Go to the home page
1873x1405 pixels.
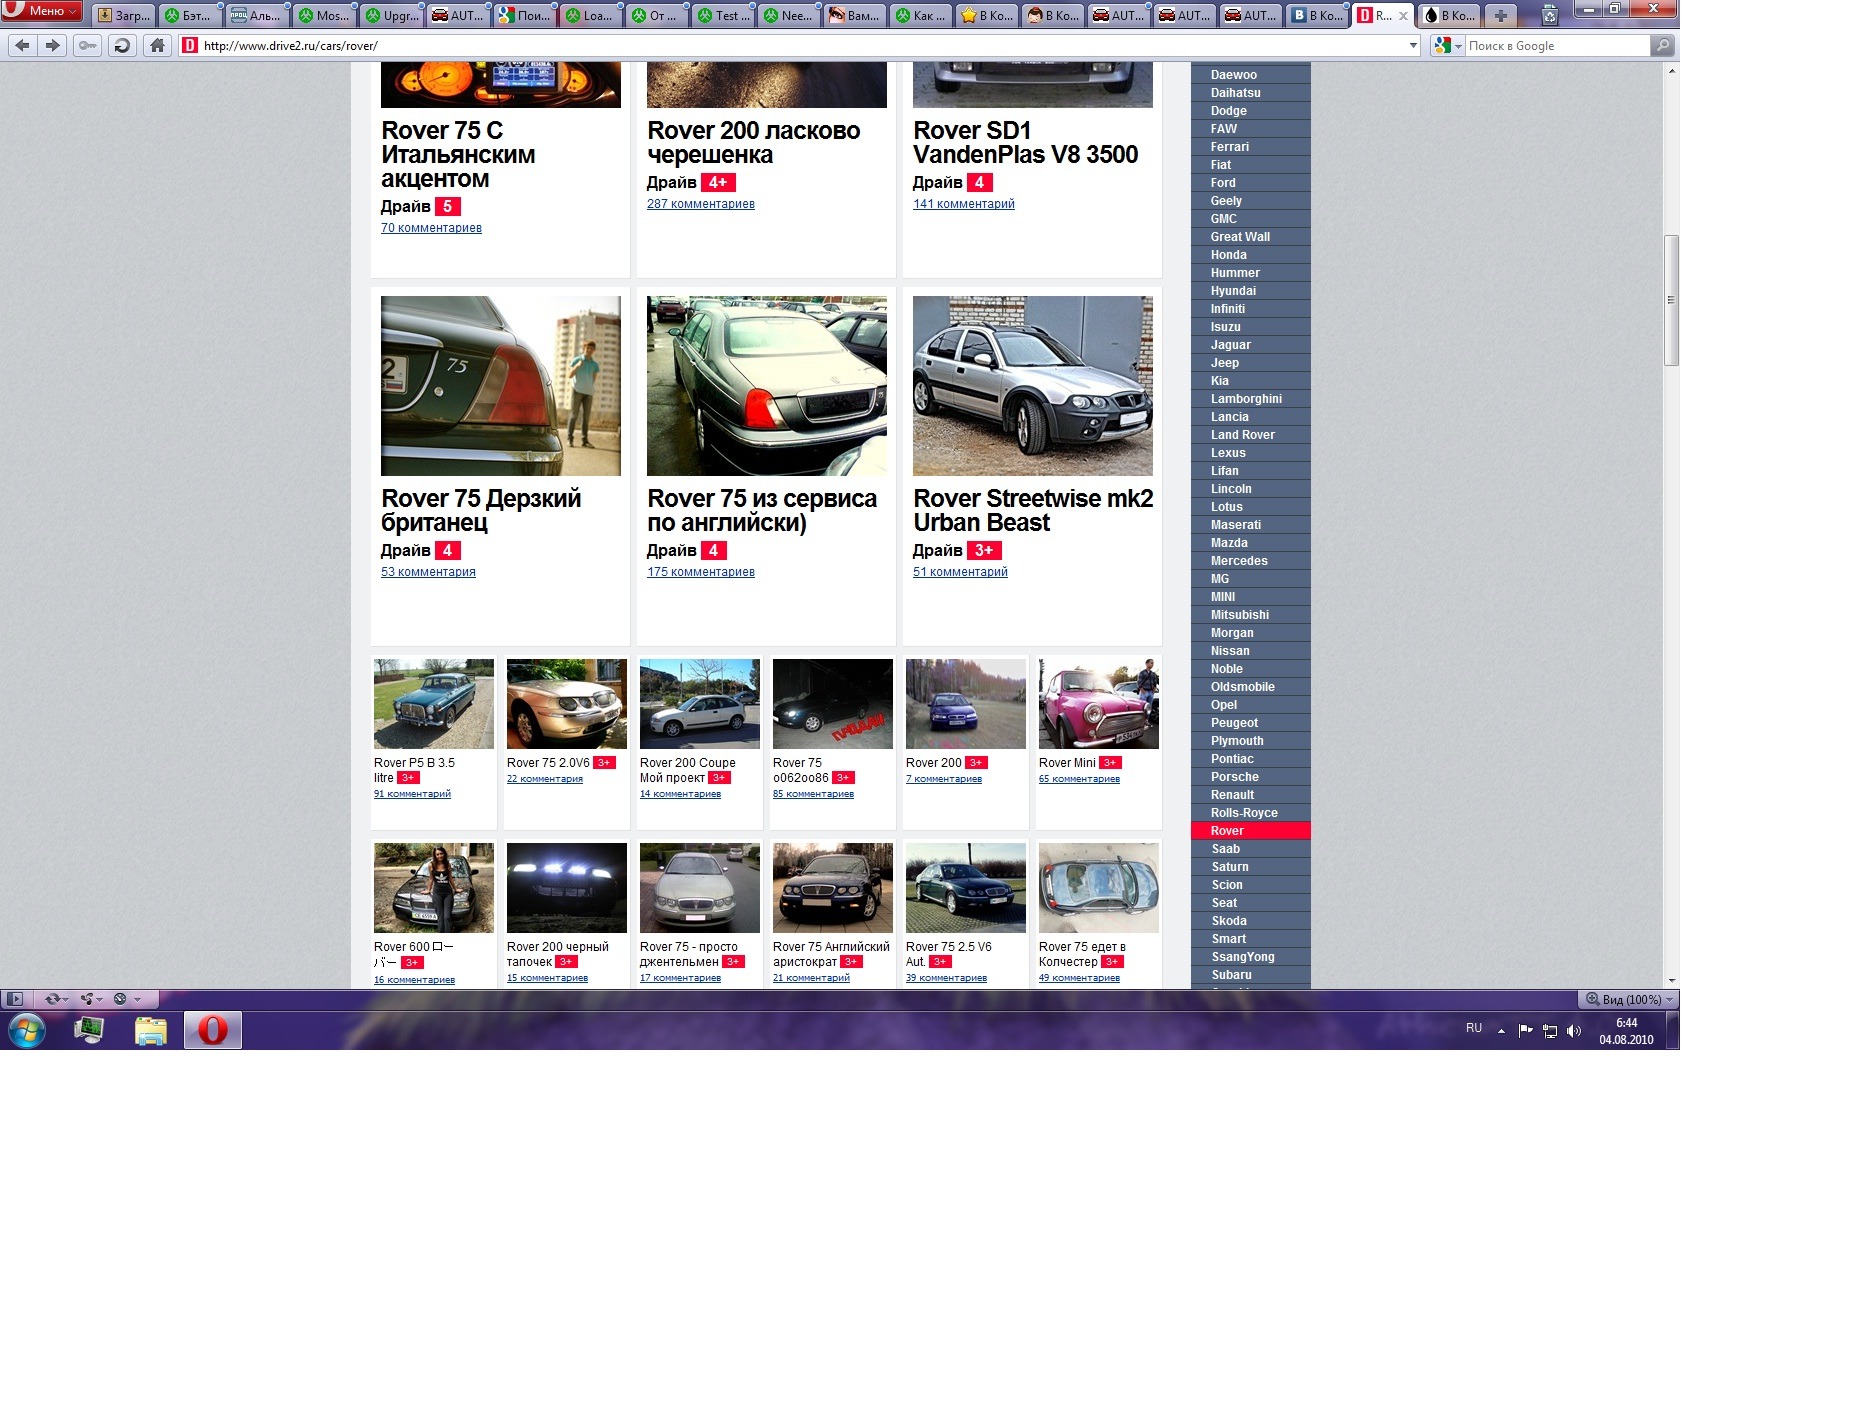[157, 45]
